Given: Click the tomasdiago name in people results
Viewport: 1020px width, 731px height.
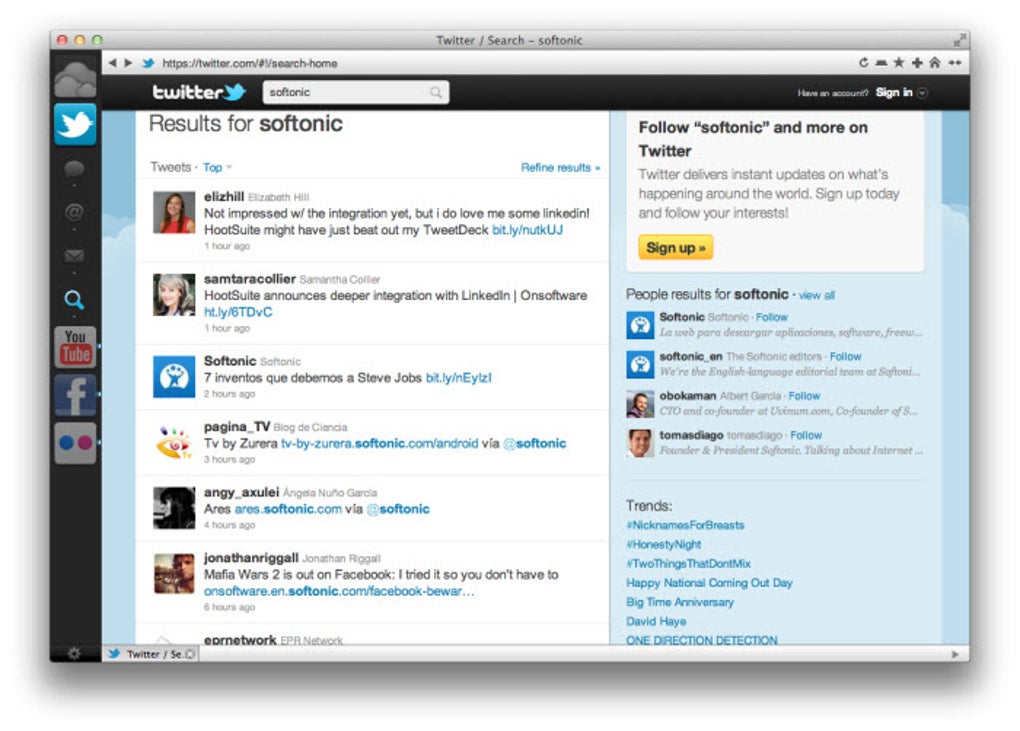Looking at the screenshot, I should (691, 435).
